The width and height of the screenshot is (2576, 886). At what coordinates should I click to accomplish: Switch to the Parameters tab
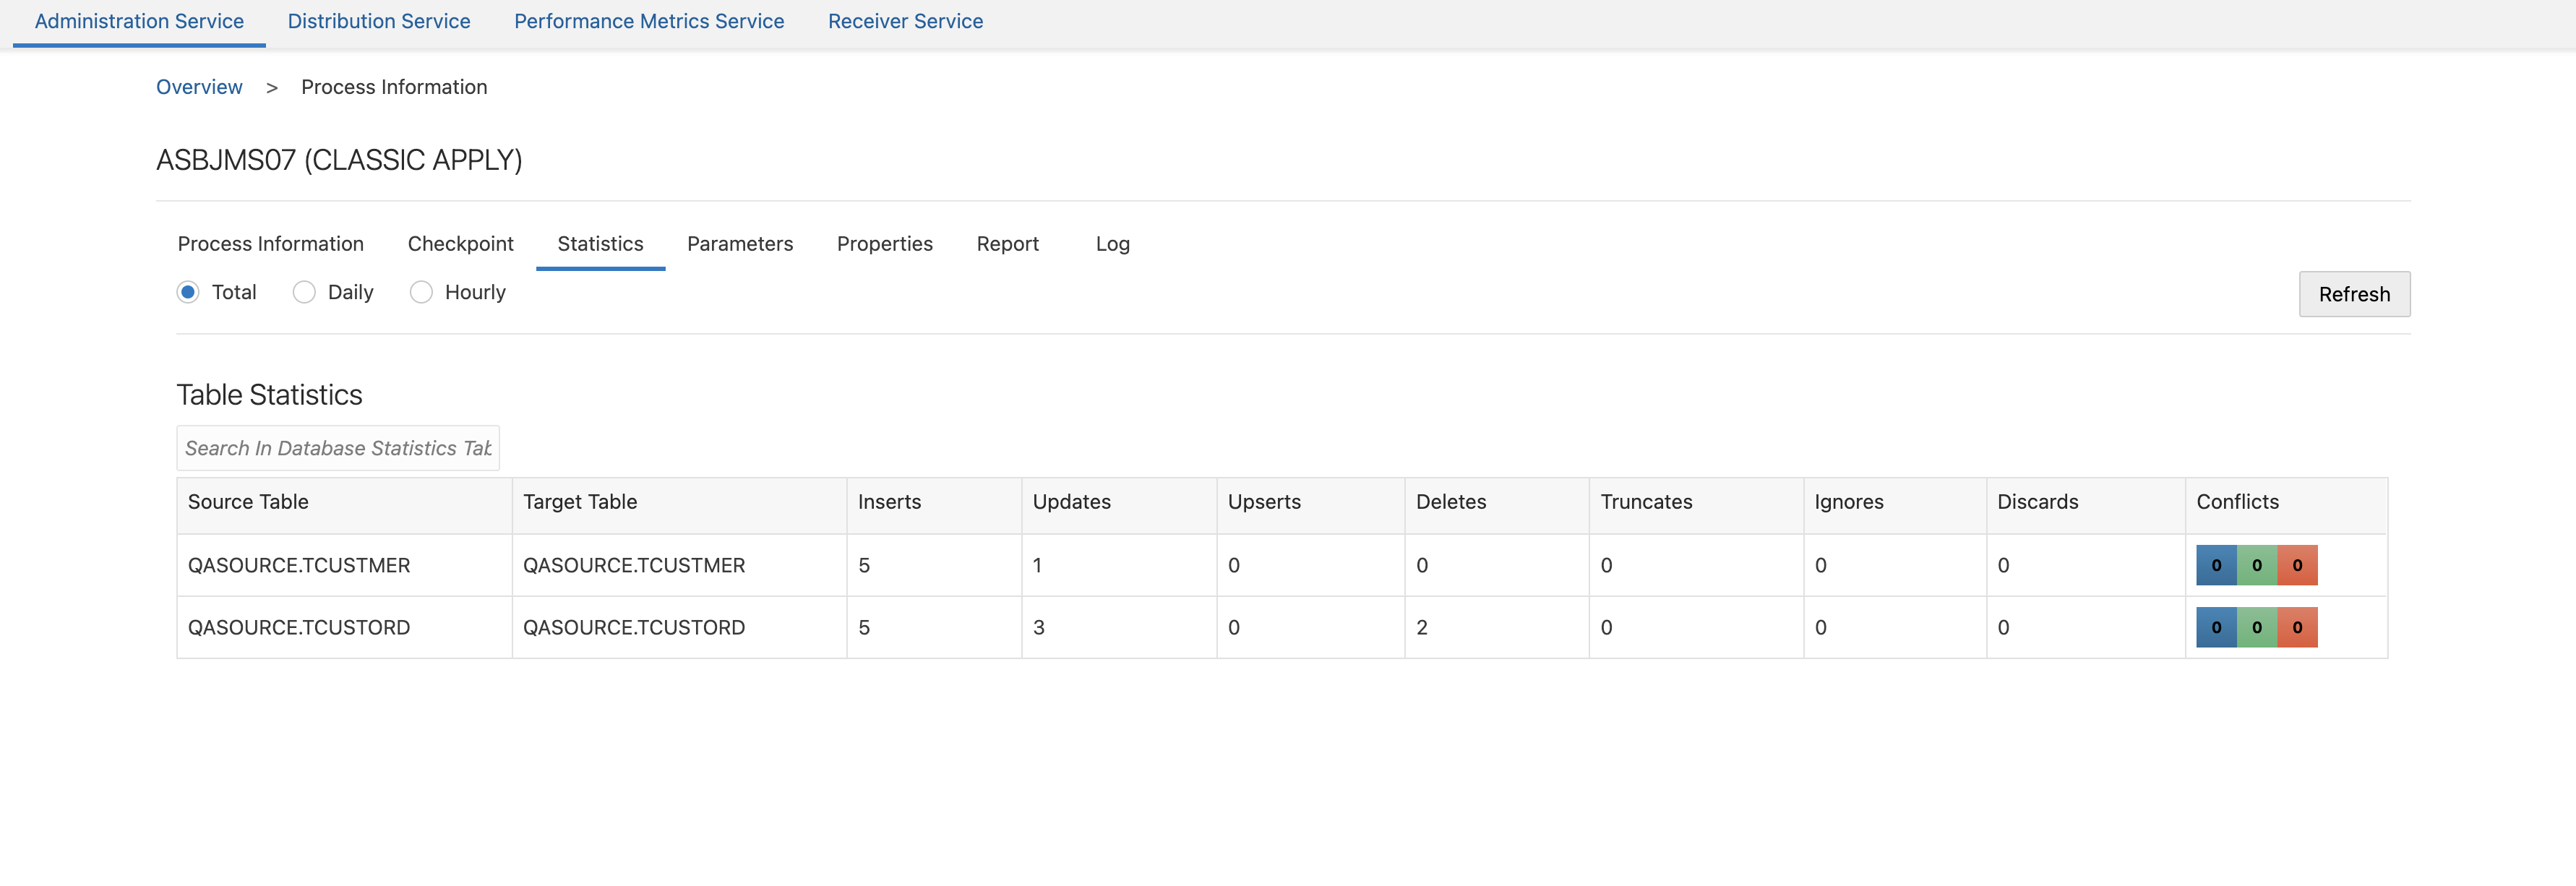(x=739, y=244)
